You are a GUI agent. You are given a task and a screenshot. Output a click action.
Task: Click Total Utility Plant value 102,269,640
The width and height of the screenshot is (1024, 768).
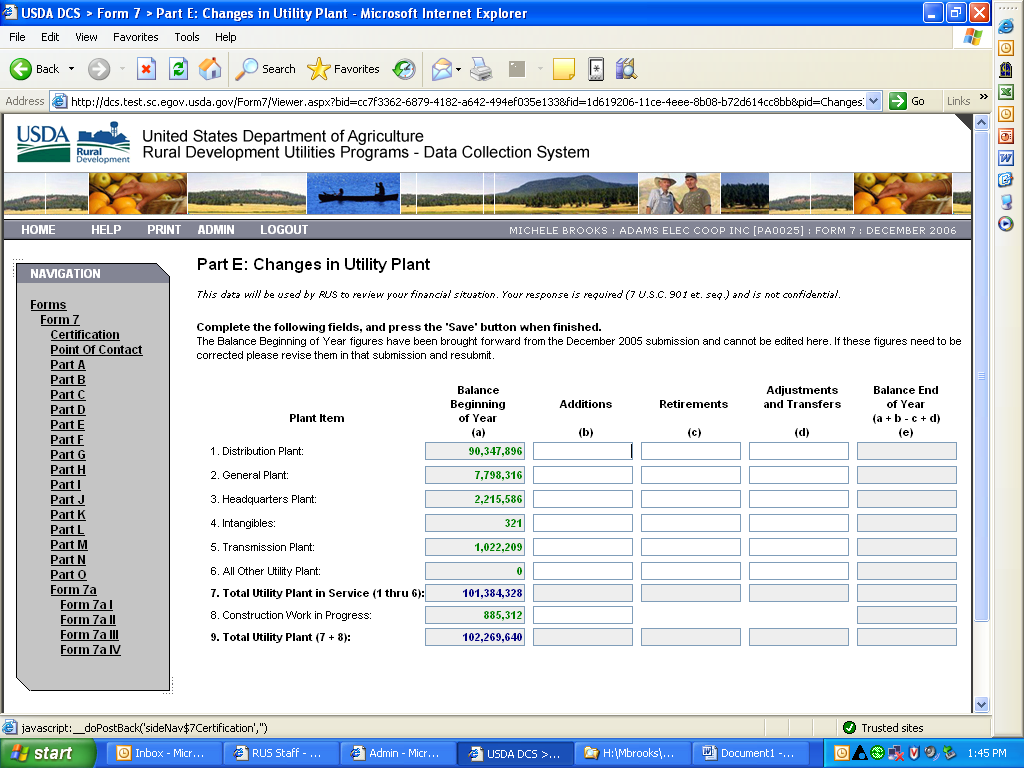(475, 637)
